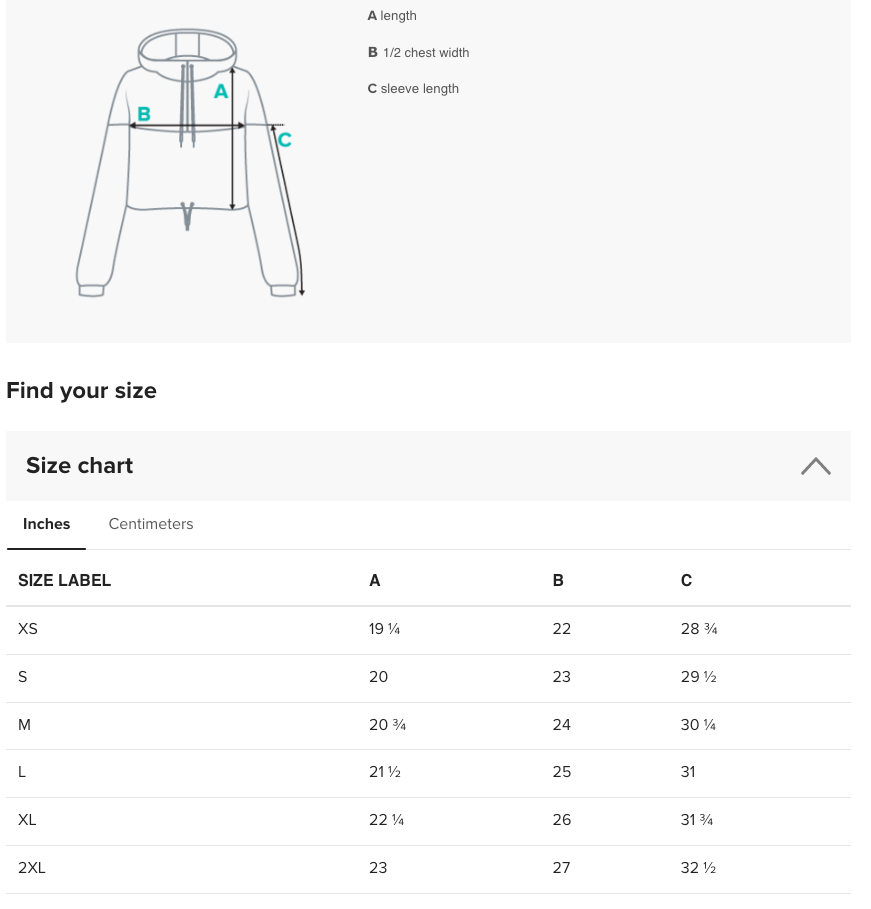Click the 'A length' legend entry
The image size is (871, 909).
(x=392, y=16)
